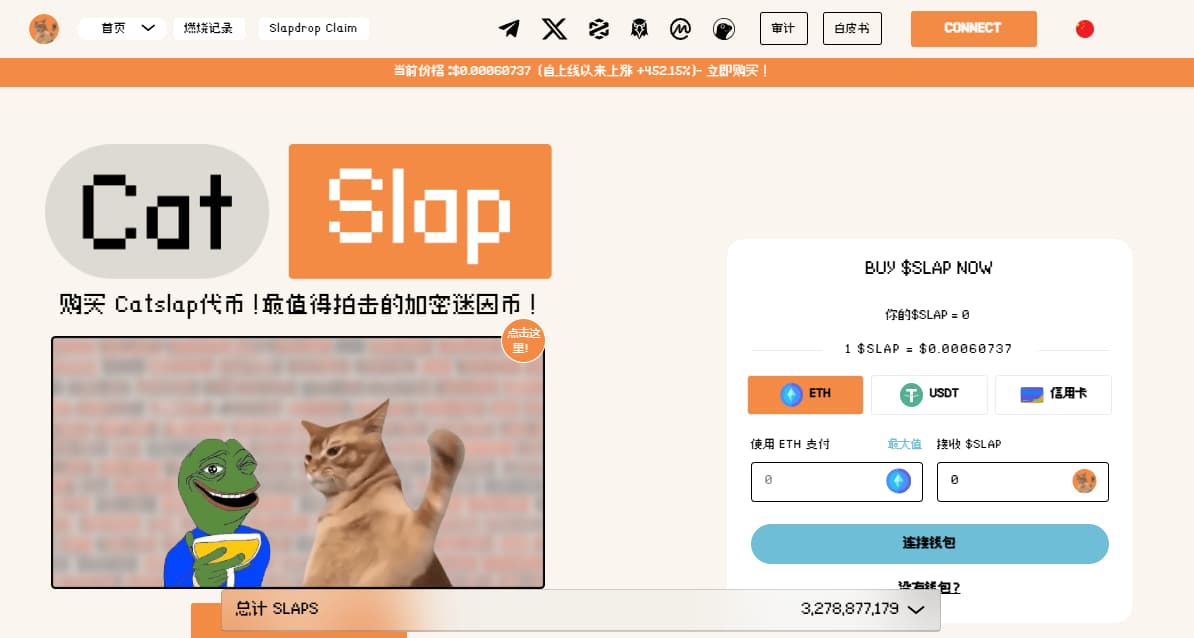Viewport: 1194px width, 638px height.
Task: Open the CoinMarketCap icon link
Action: coord(680,29)
